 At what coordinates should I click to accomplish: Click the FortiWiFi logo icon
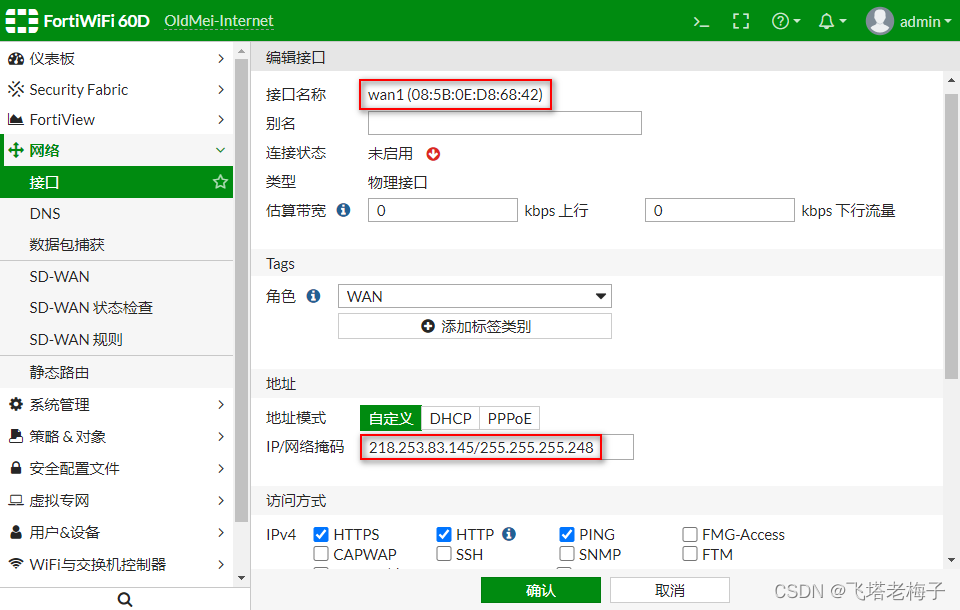(21, 21)
